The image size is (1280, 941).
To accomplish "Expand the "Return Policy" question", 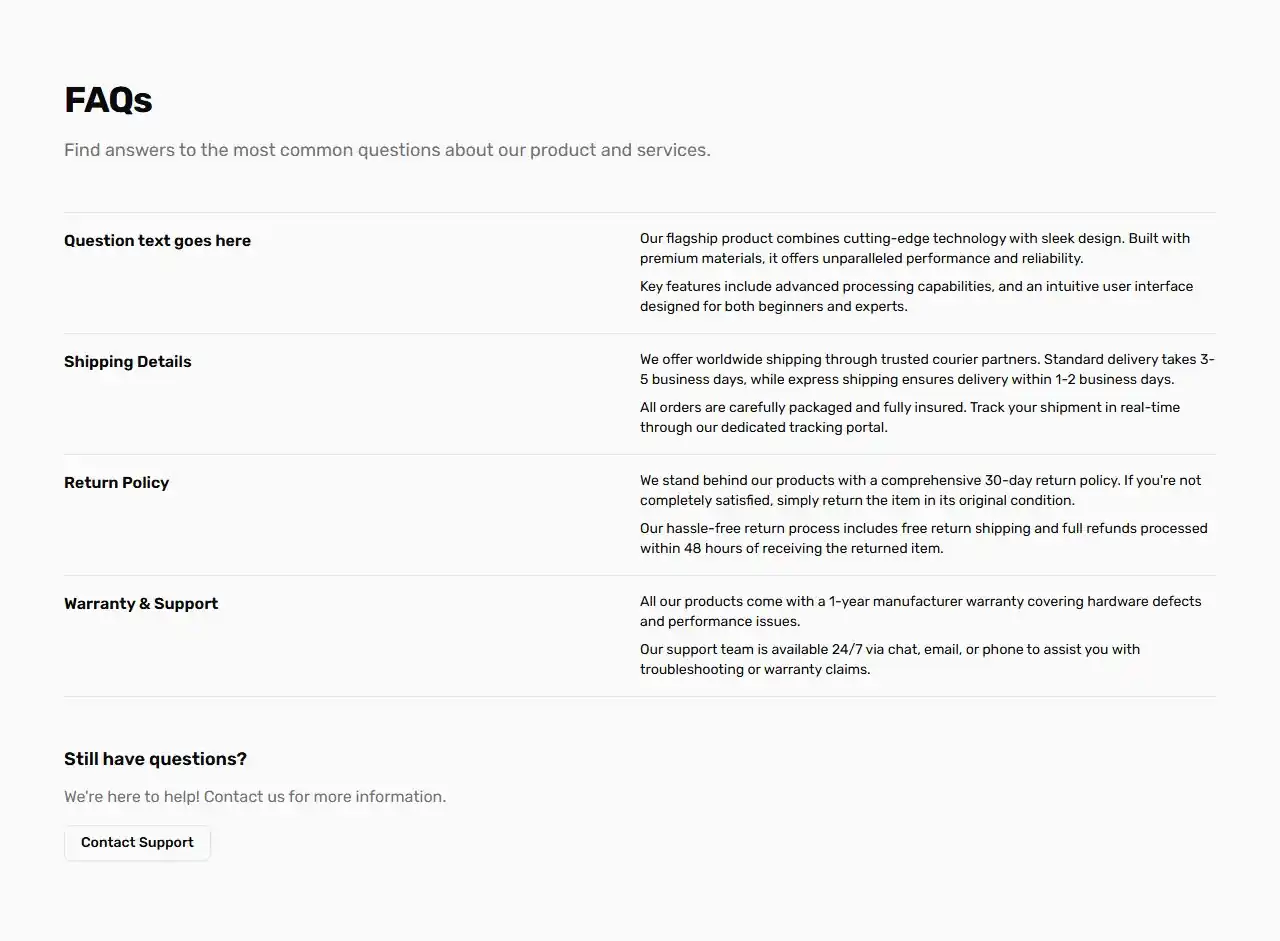I will tap(116, 482).
